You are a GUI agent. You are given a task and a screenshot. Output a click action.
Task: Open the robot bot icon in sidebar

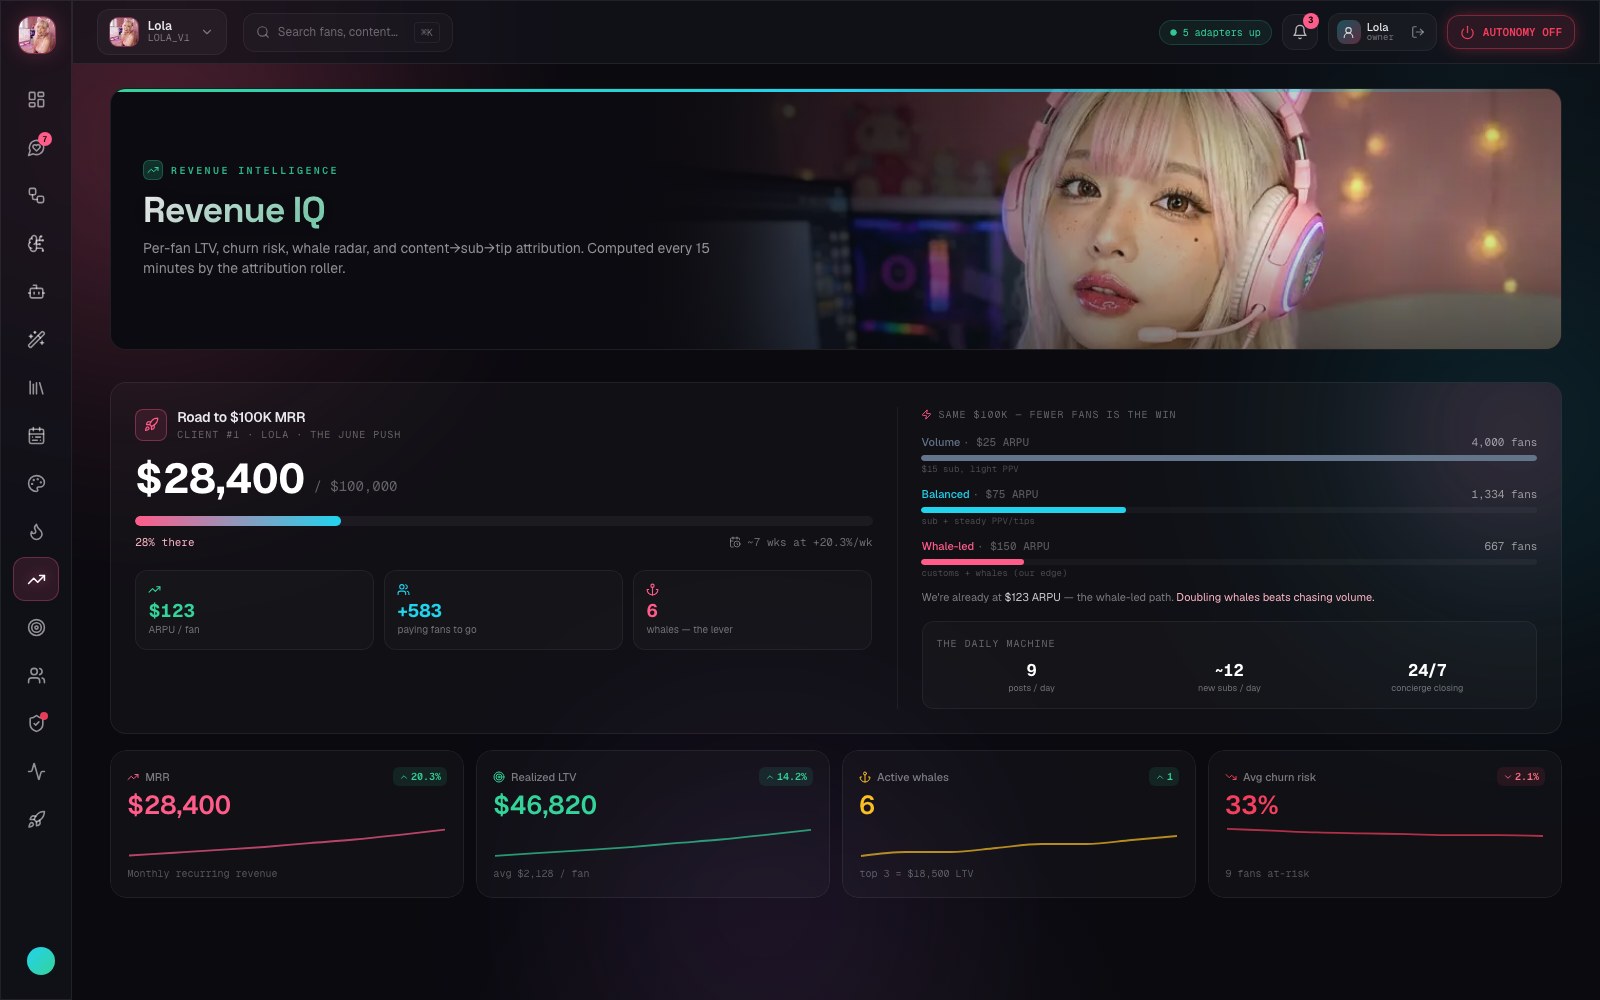[36, 292]
